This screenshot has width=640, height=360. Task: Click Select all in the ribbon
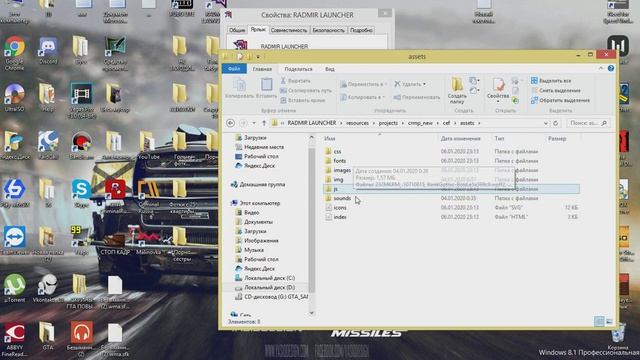click(x=551, y=81)
